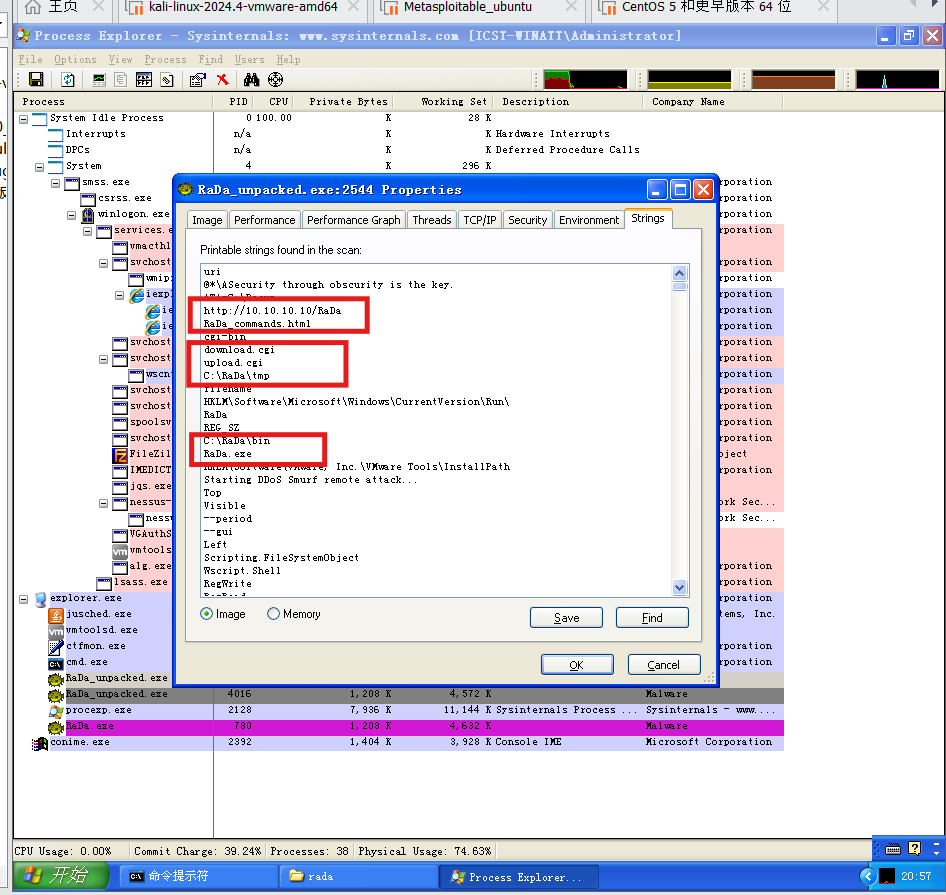
Task: Switch to the Security tab
Action: [527, 220]
